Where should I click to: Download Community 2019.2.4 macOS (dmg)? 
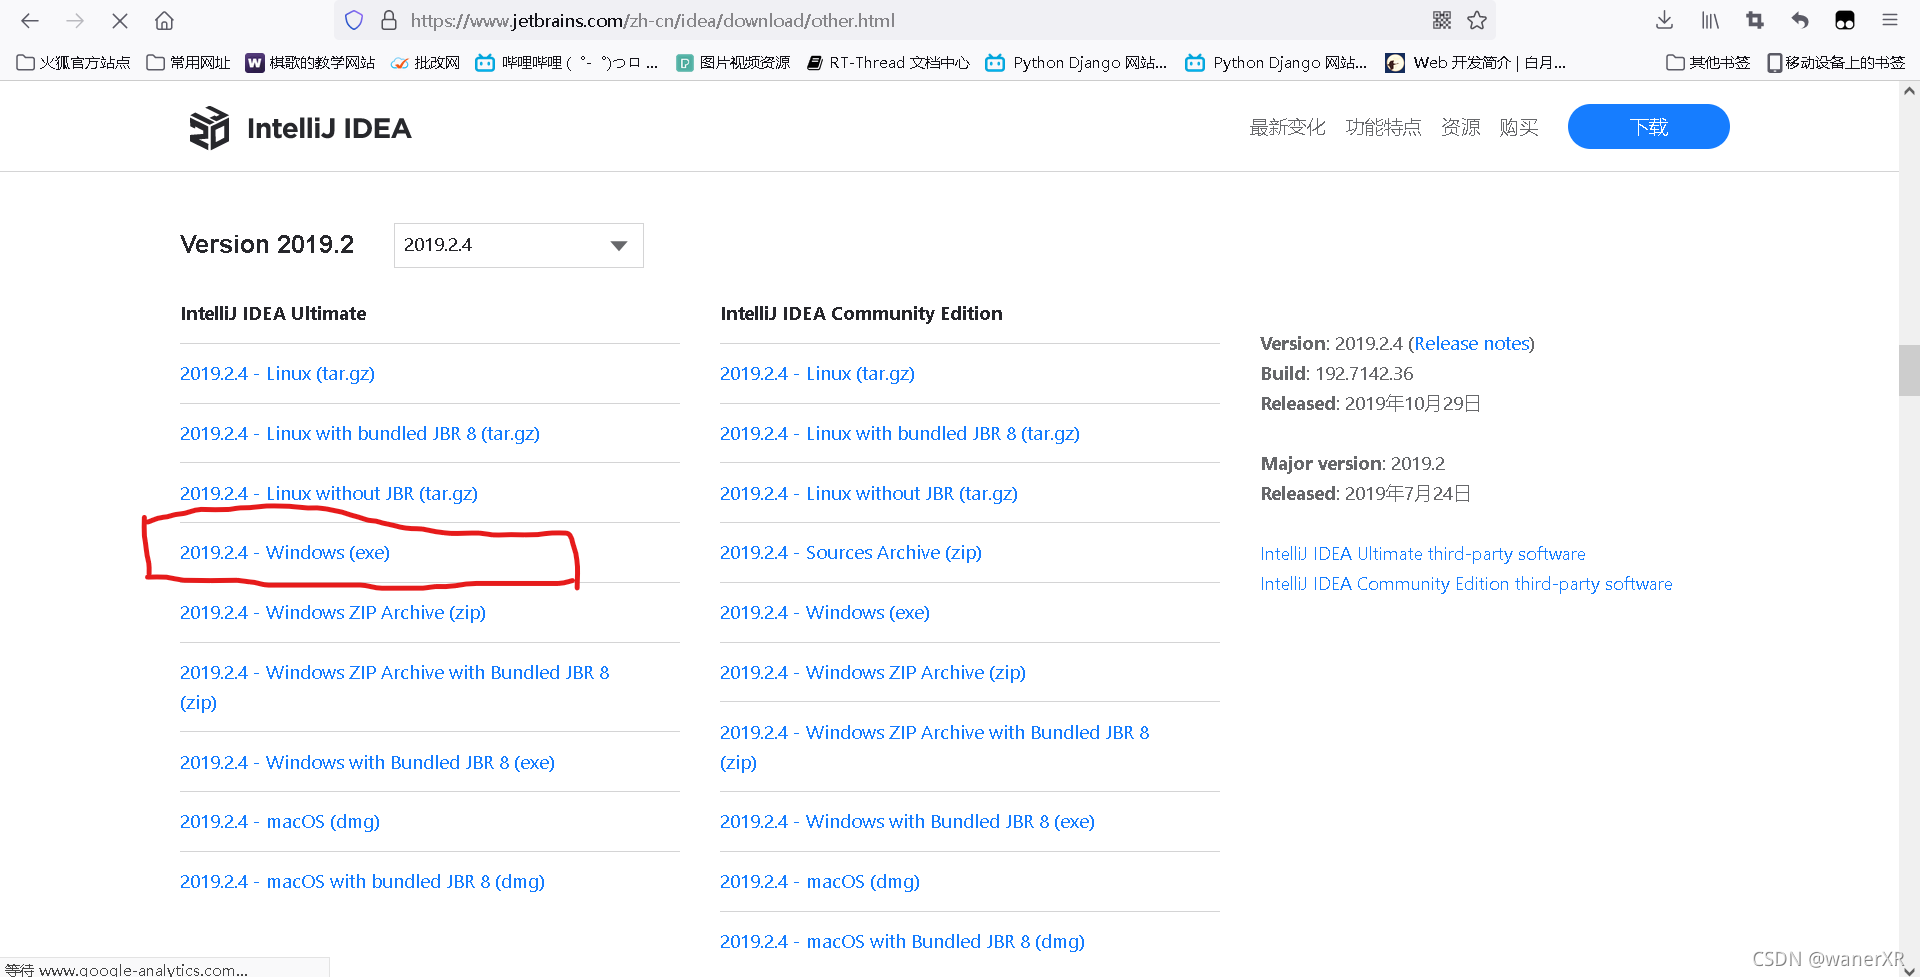(820, 881)
